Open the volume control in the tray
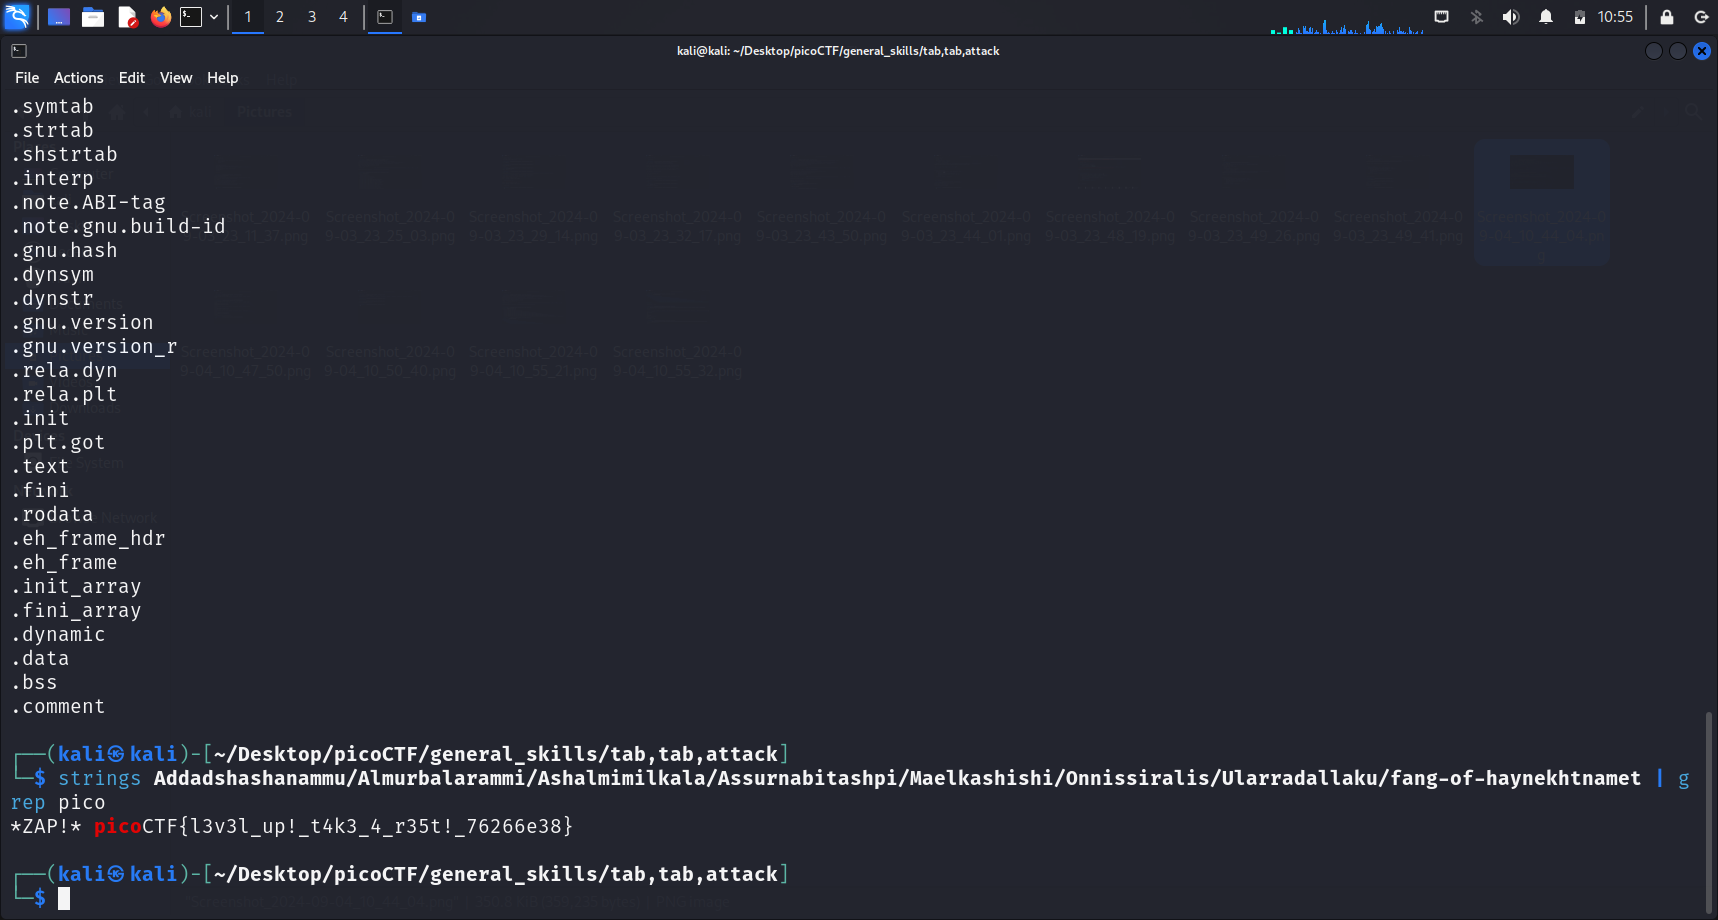 tap(1511, 17)
